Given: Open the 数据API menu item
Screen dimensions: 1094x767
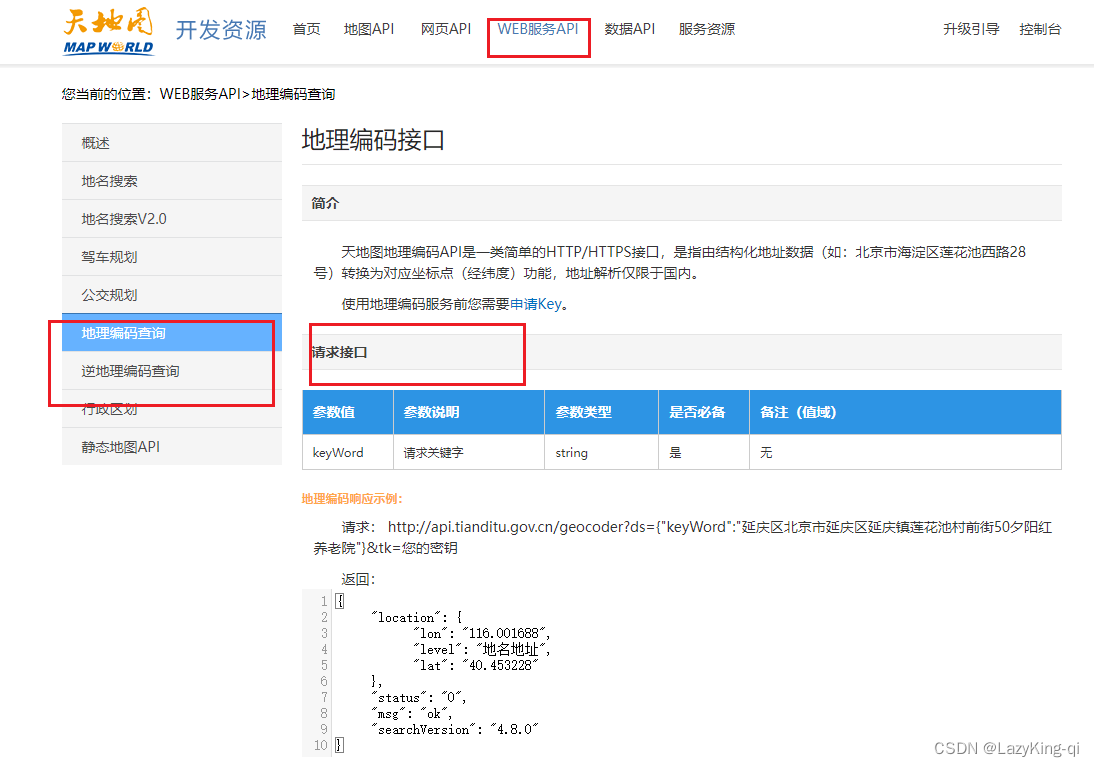Looking at the screenshot, I should (629, 29).
